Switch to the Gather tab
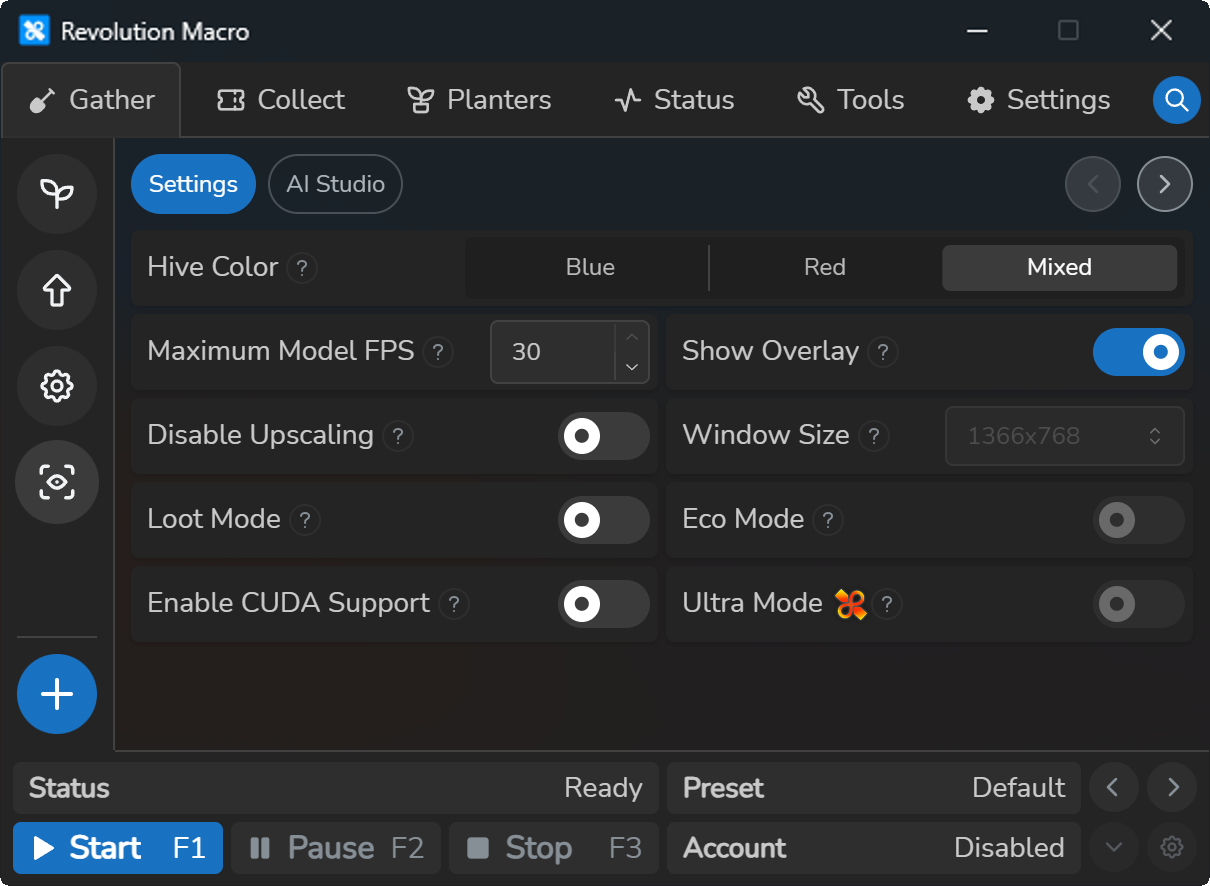Image resolution: width=1210 pixels, height=886 pixels. (91, 100)
